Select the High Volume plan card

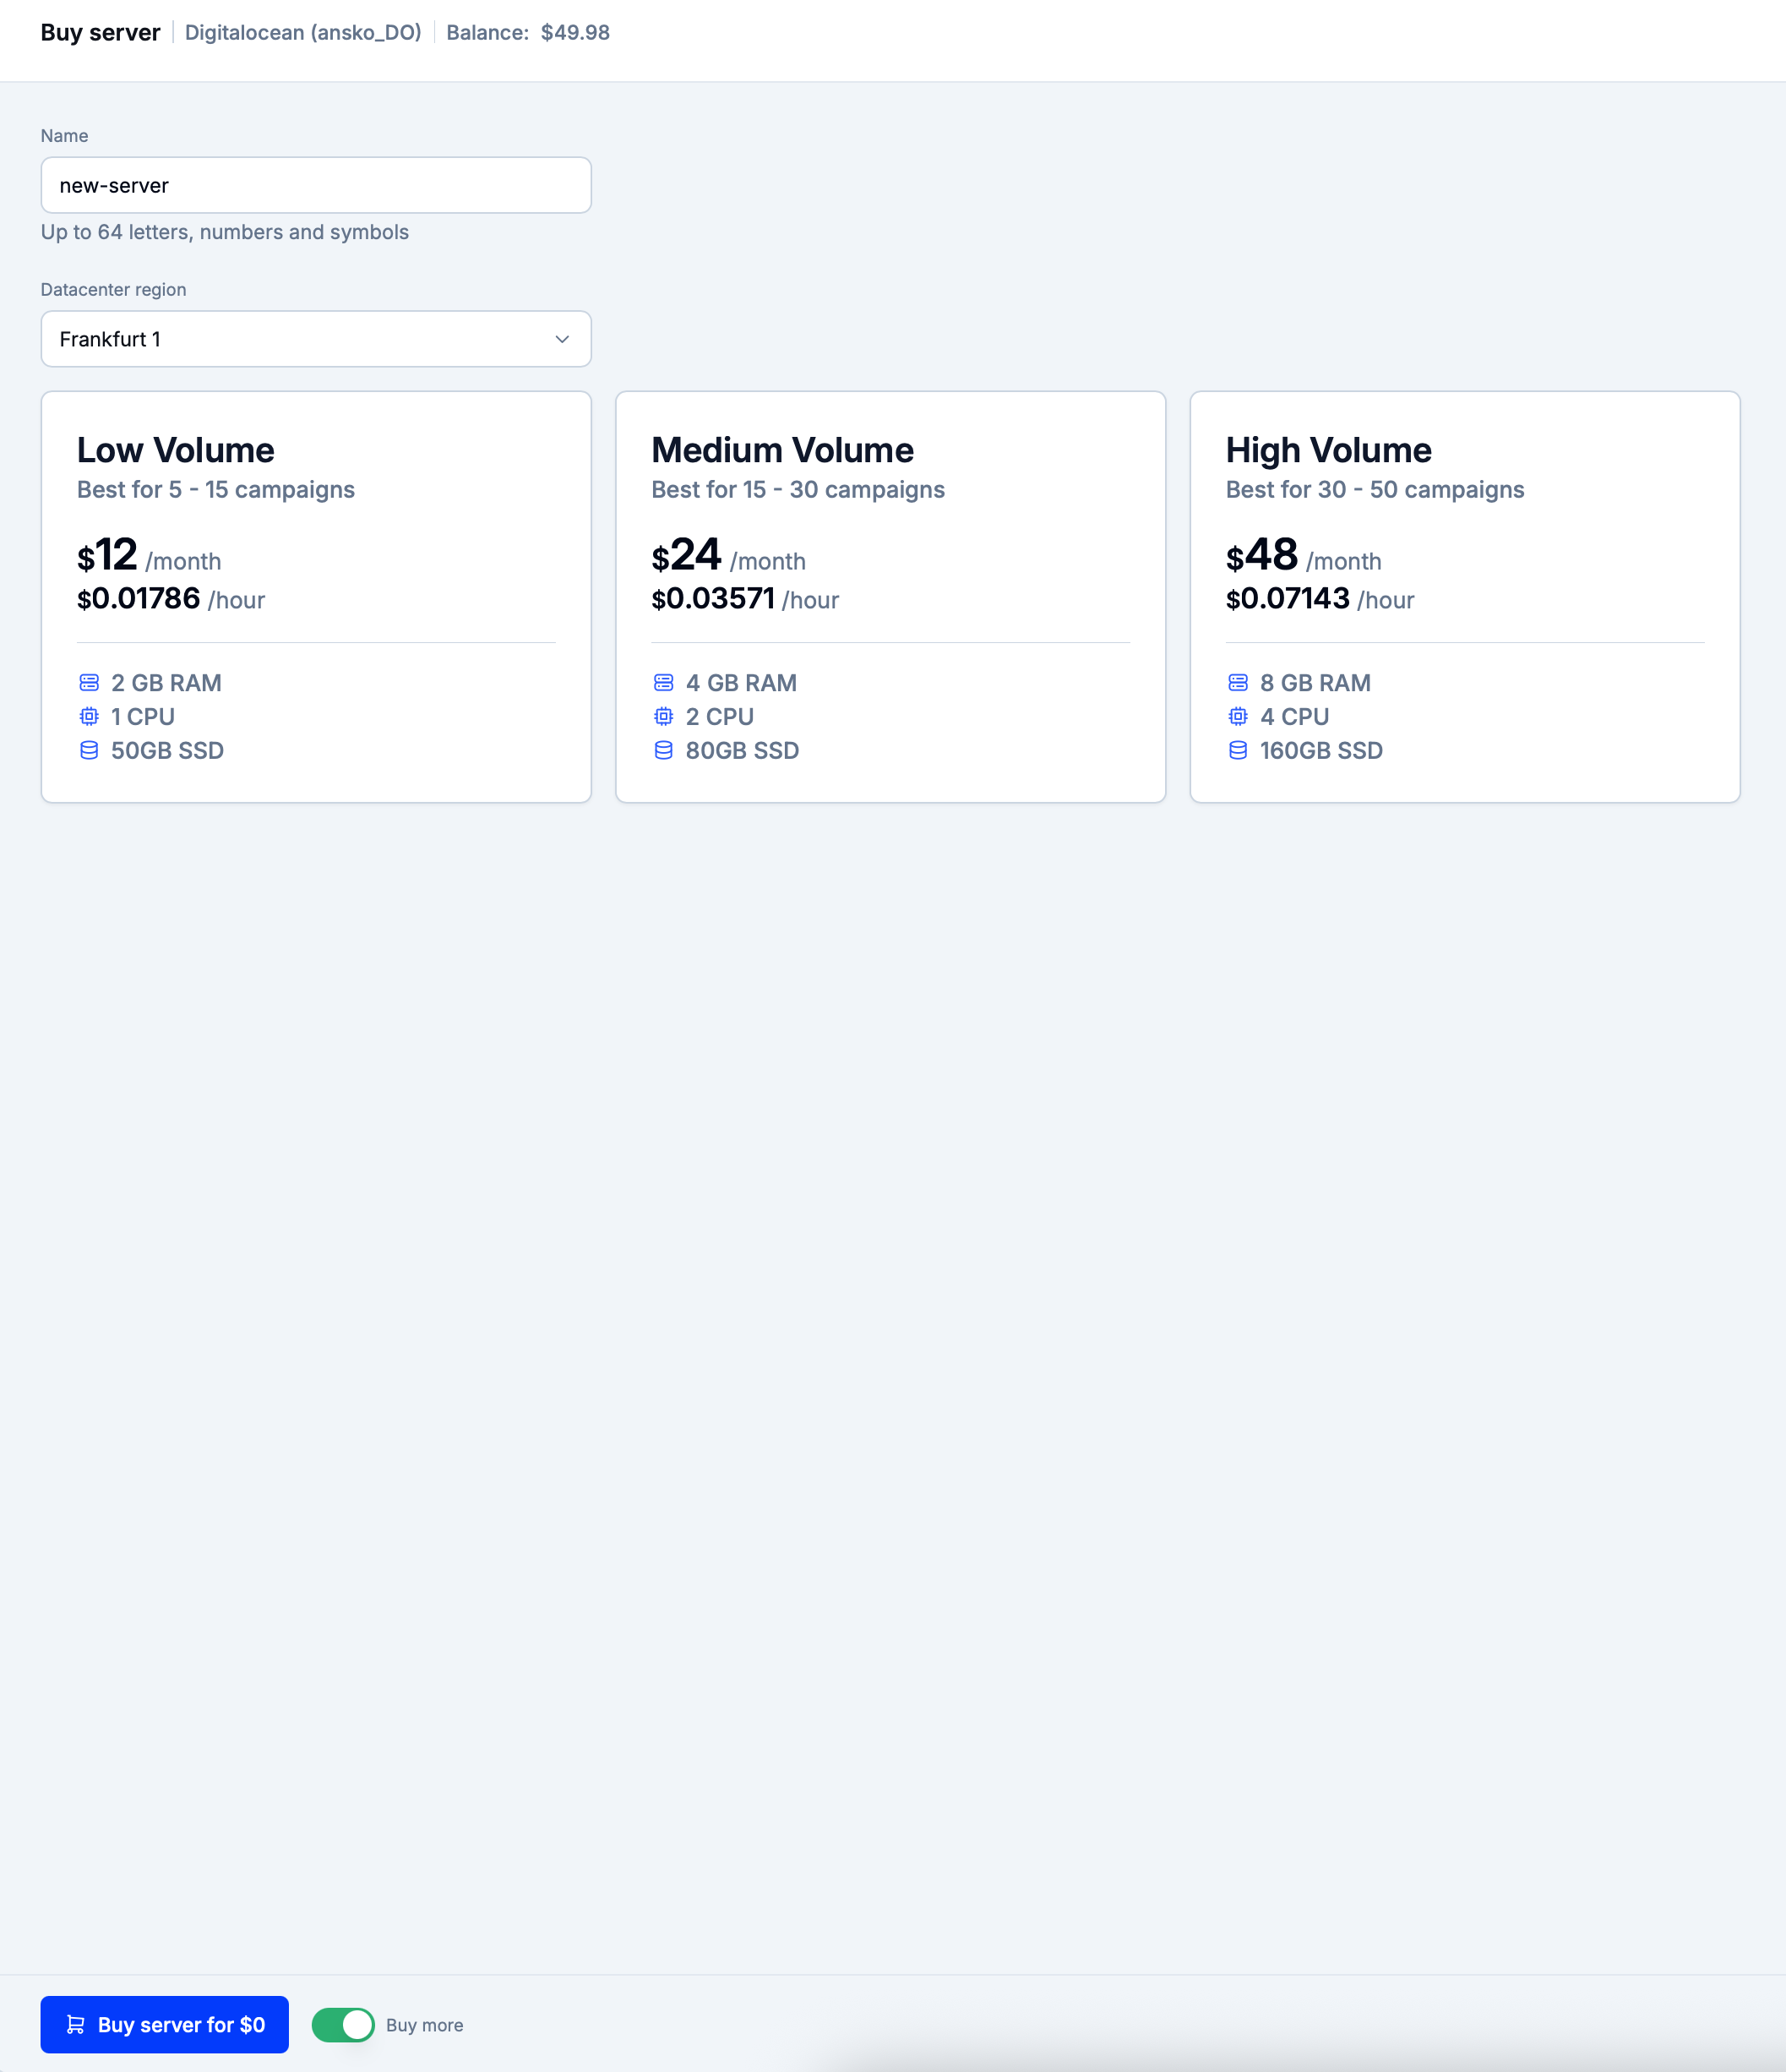point(1465,597)
